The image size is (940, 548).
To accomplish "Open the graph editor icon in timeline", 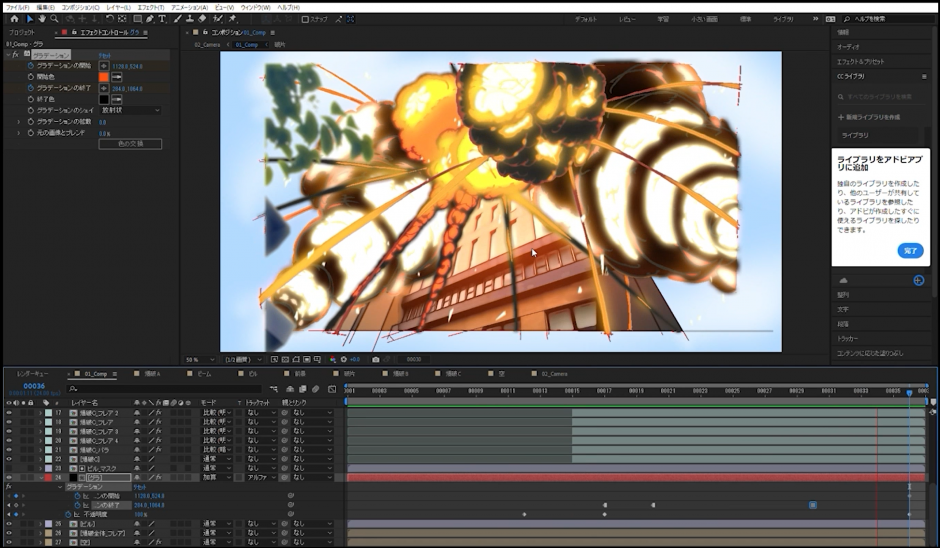I will click(332, 389).
